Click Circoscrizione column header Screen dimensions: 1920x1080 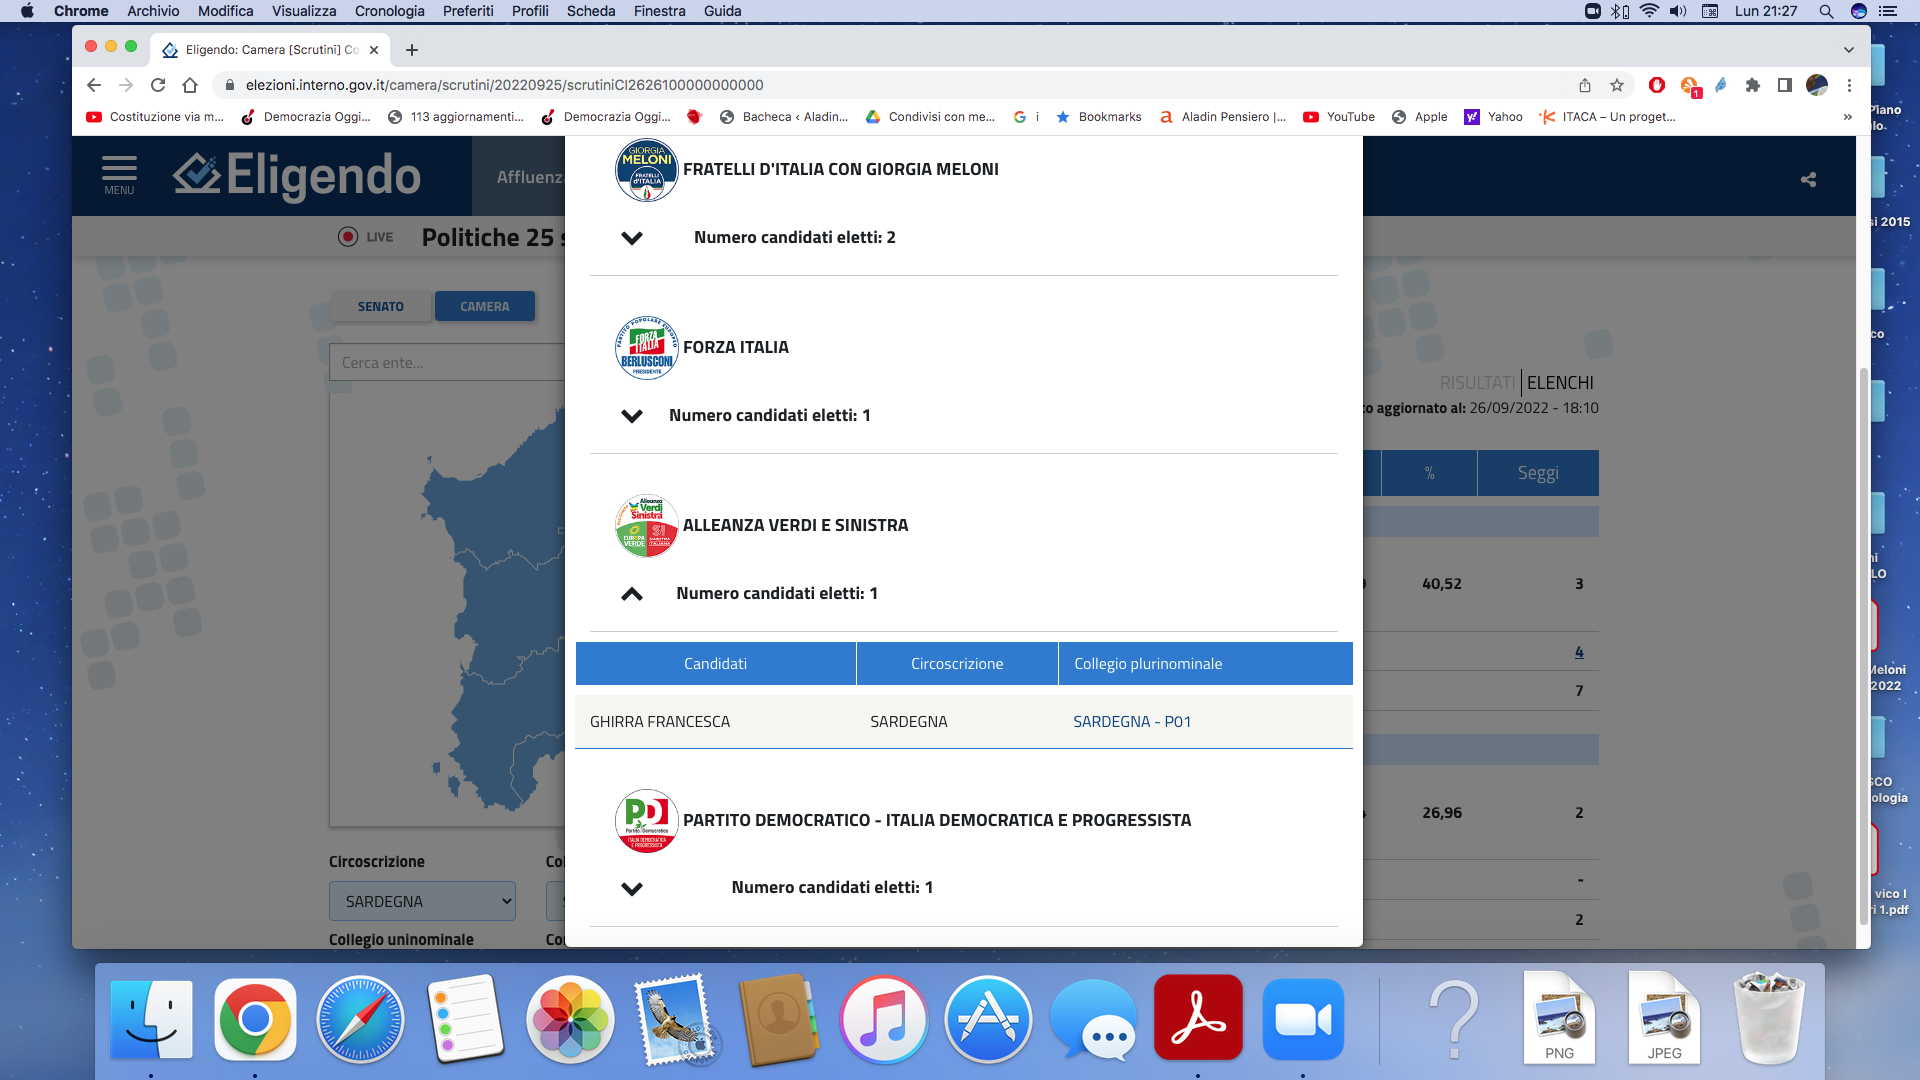click(957, 664)
